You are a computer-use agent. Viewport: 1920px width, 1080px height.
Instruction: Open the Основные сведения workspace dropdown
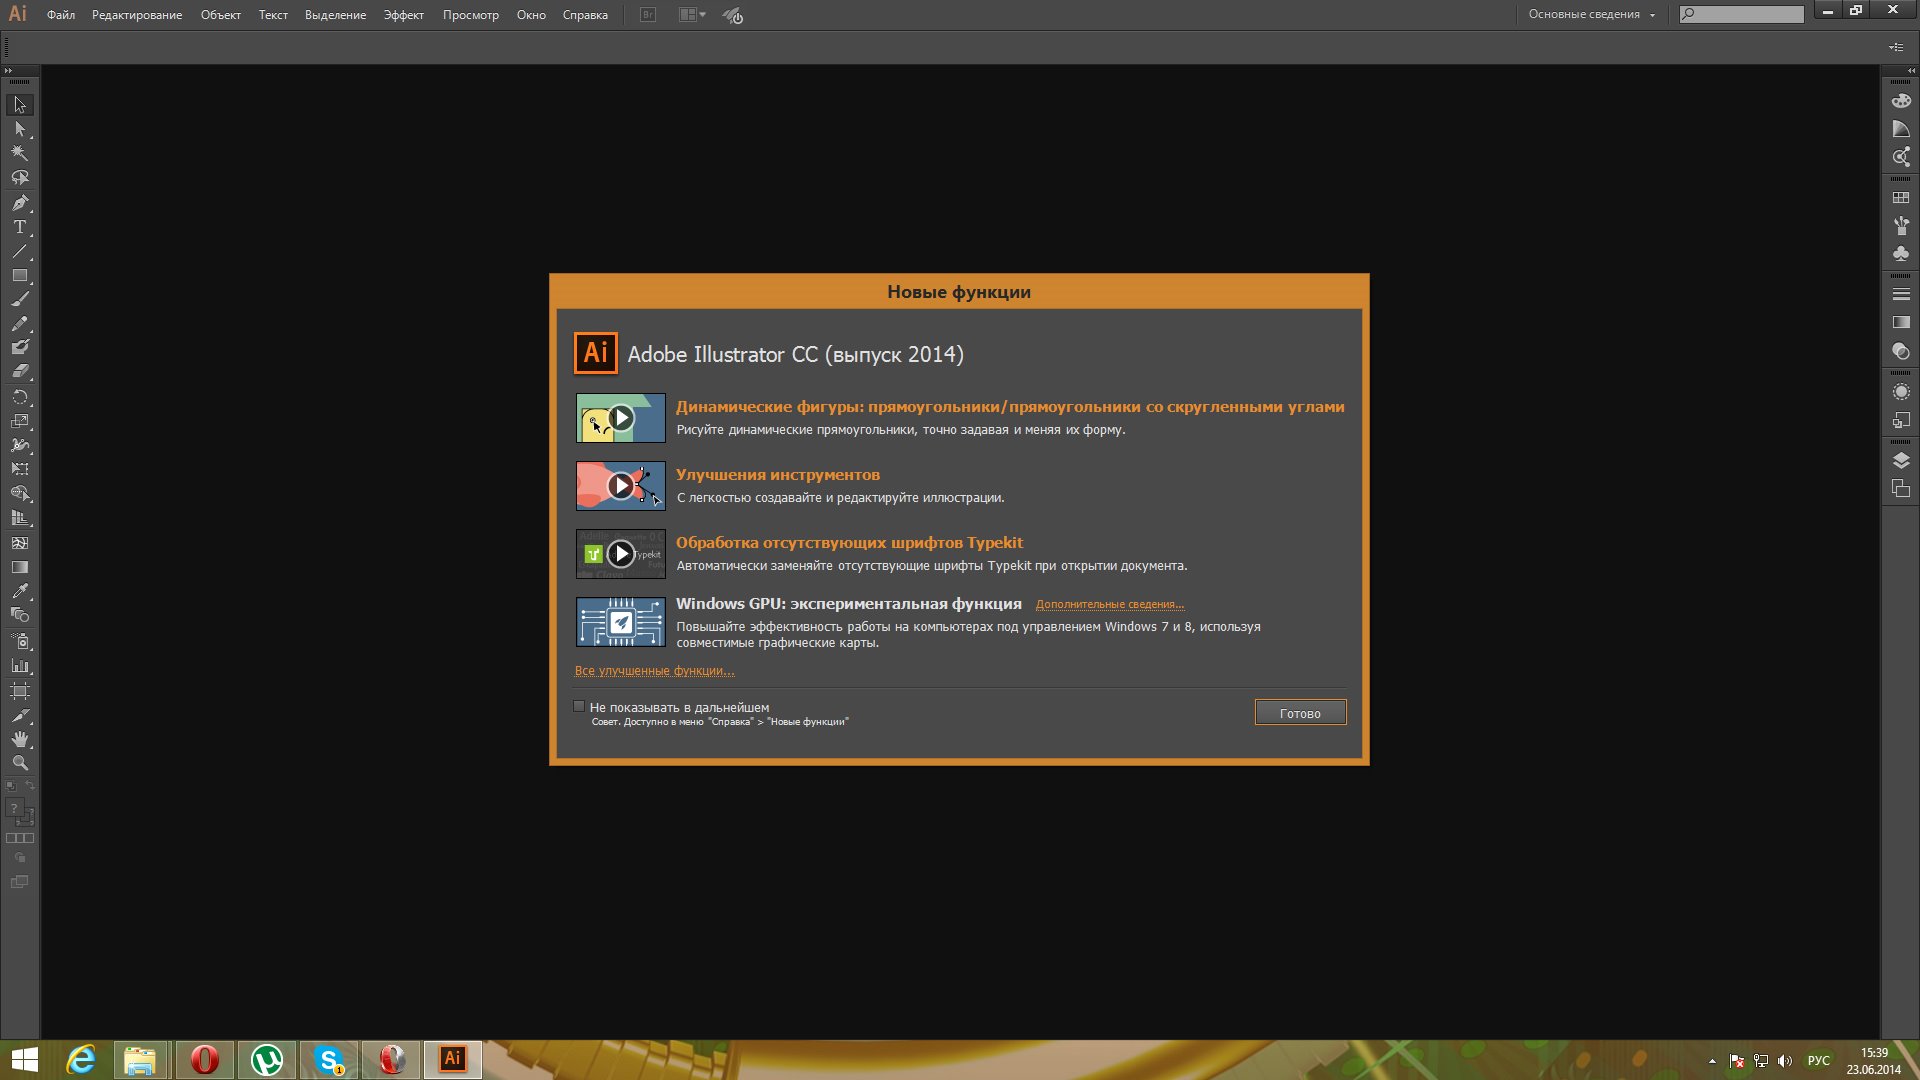(x=1591, y=15)
